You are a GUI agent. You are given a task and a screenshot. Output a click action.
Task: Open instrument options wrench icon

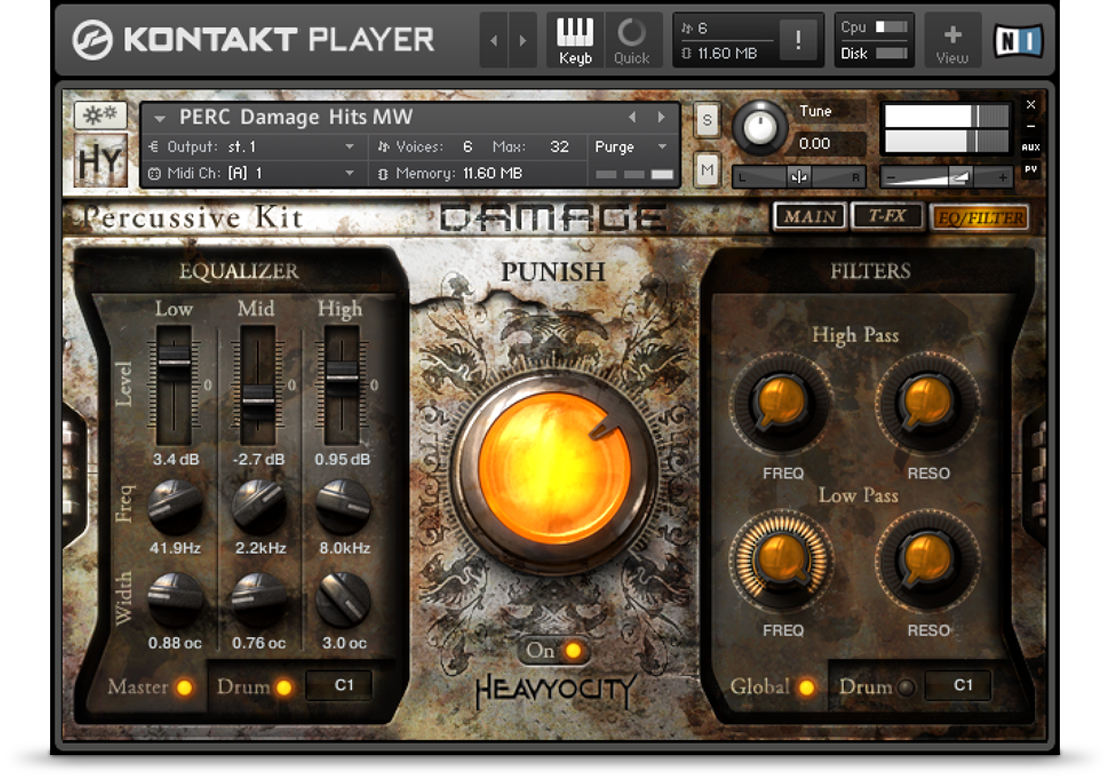[x=100, y=115]
